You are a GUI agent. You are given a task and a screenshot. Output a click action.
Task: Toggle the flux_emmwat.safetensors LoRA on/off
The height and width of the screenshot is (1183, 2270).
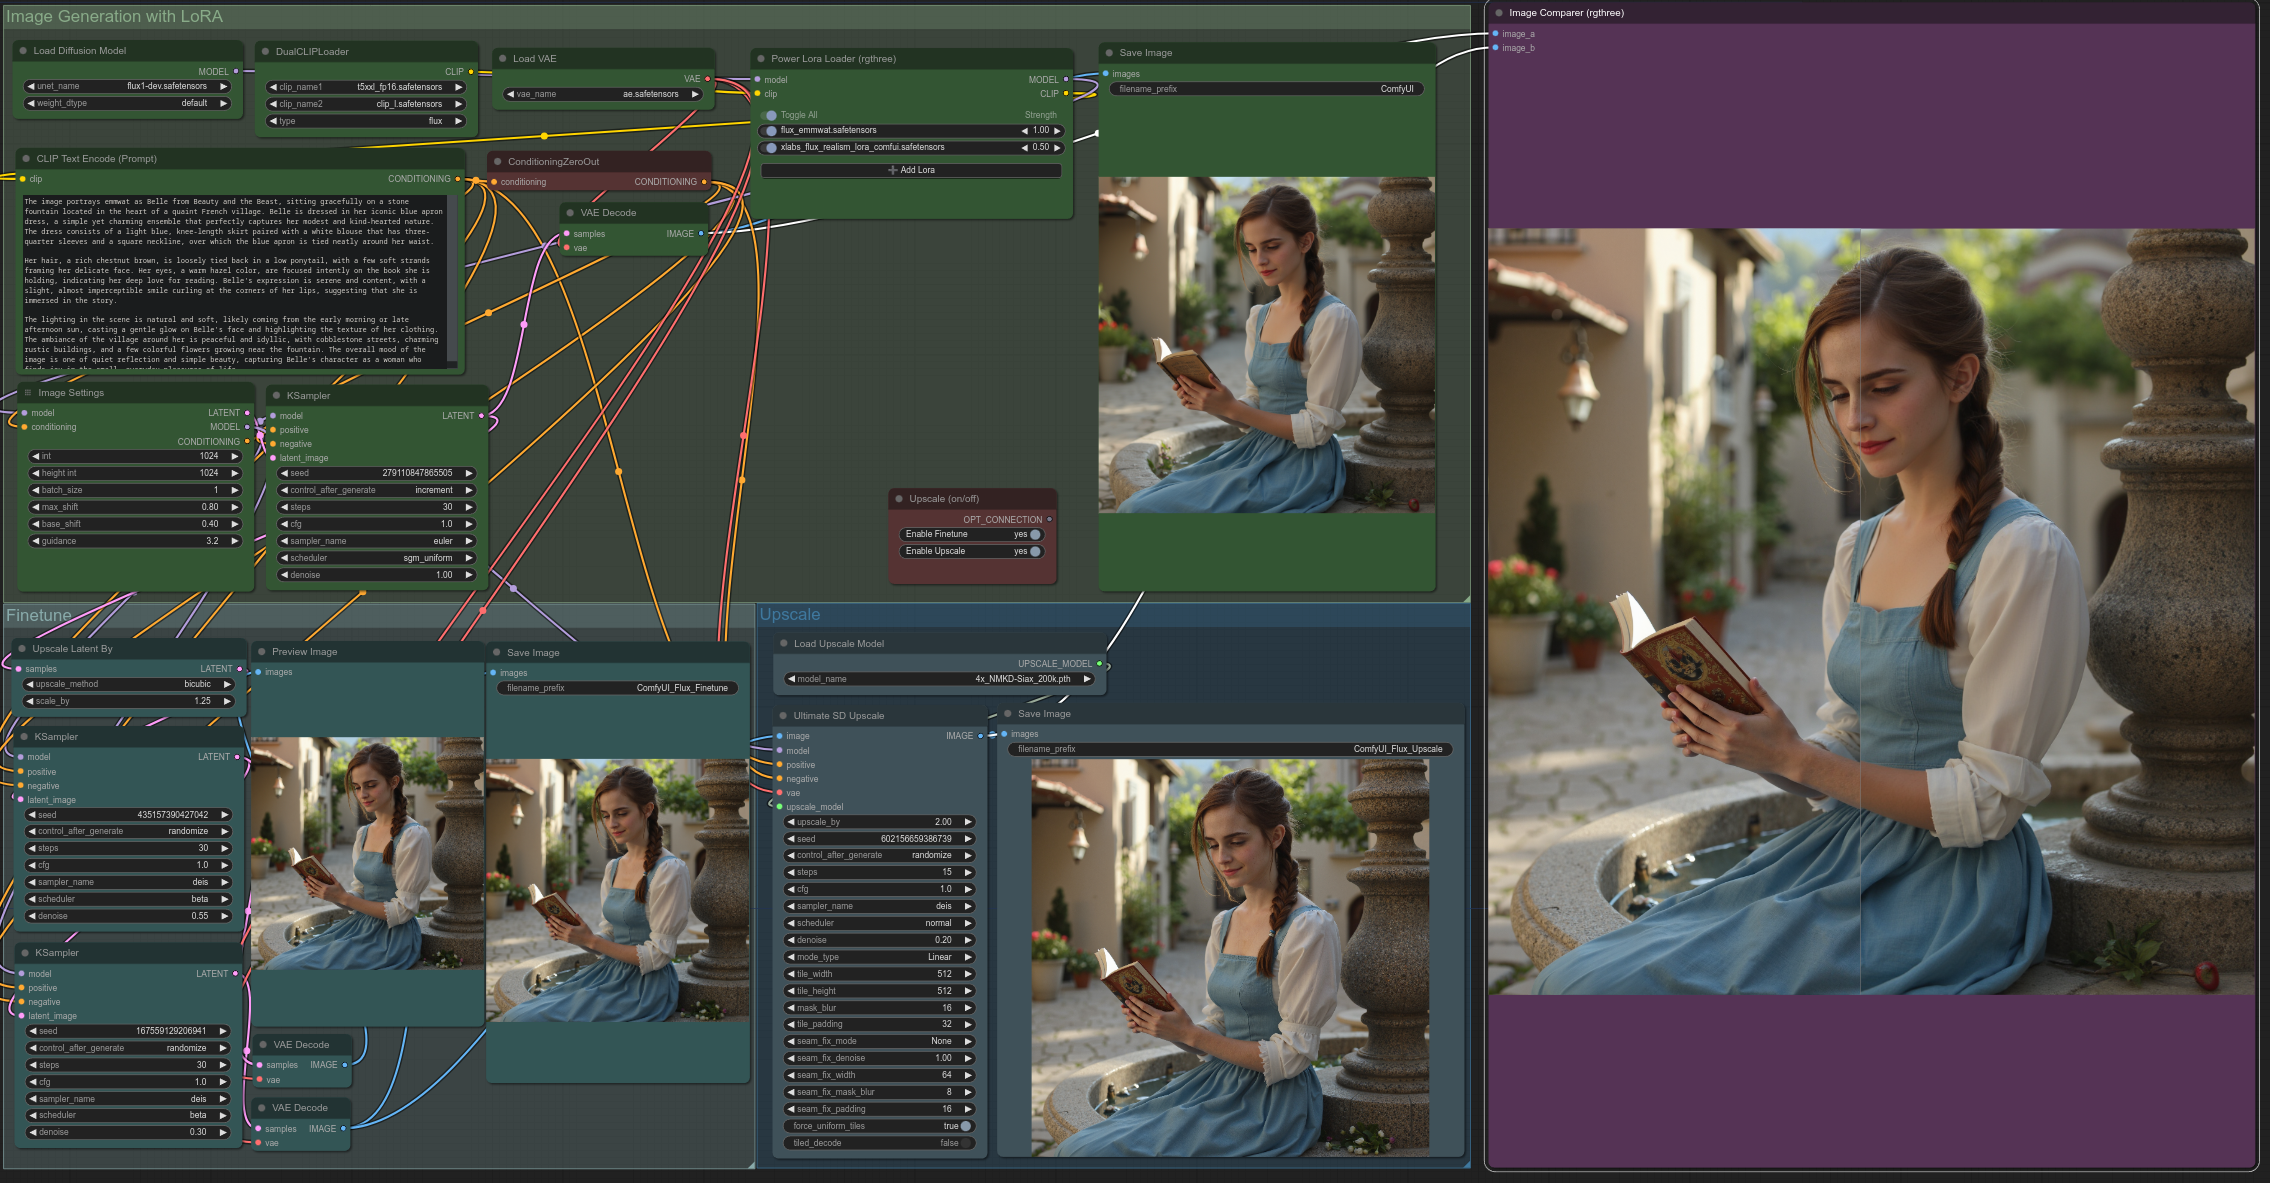tap(769, 131)
